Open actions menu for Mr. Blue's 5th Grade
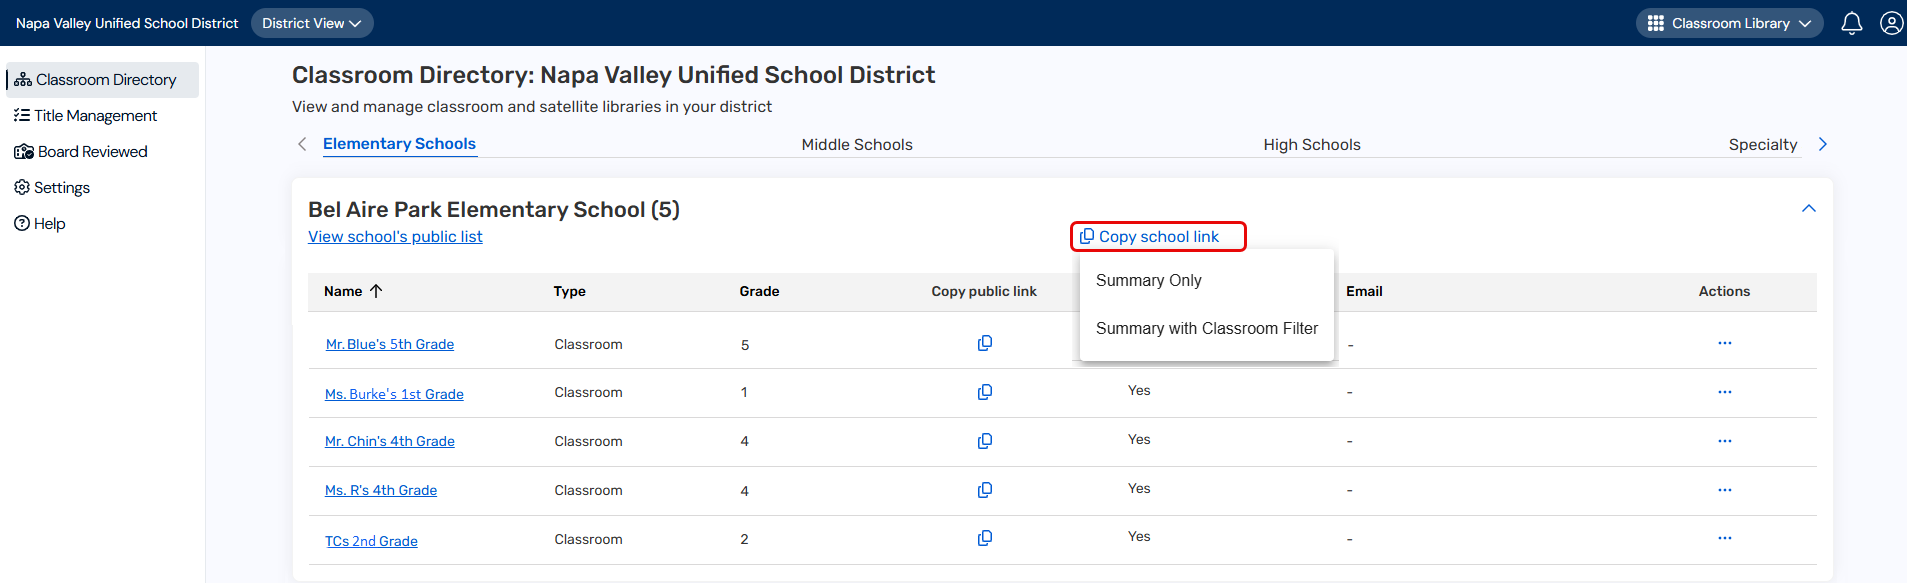This screenshot has height=583, width=1907. point(1724,343)
